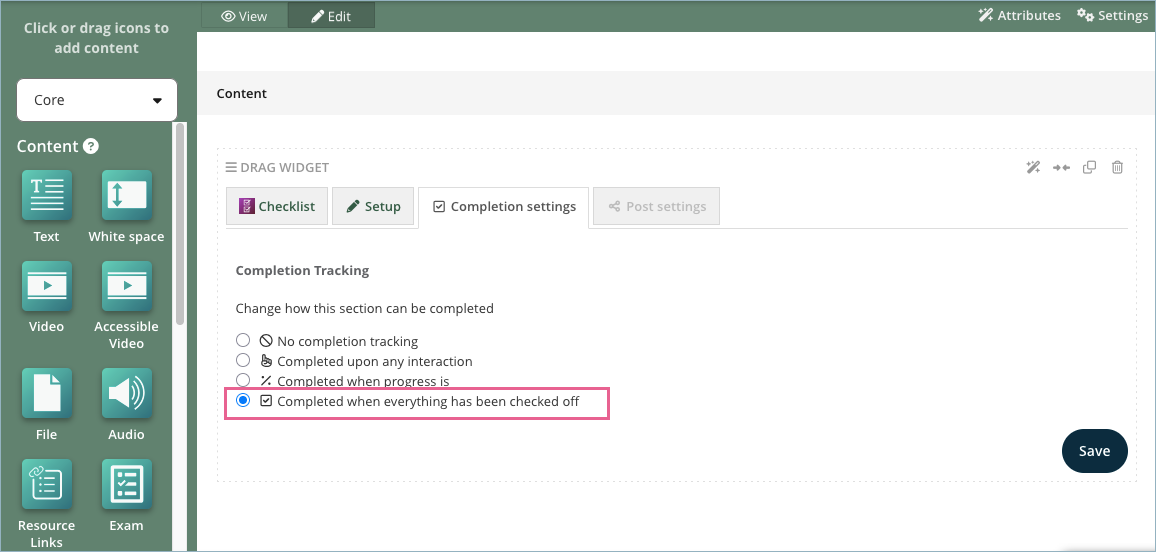Grab the DRAG WIDGET handle
The height and width of the screenshot is (552, 1156).
coord(277,167)
